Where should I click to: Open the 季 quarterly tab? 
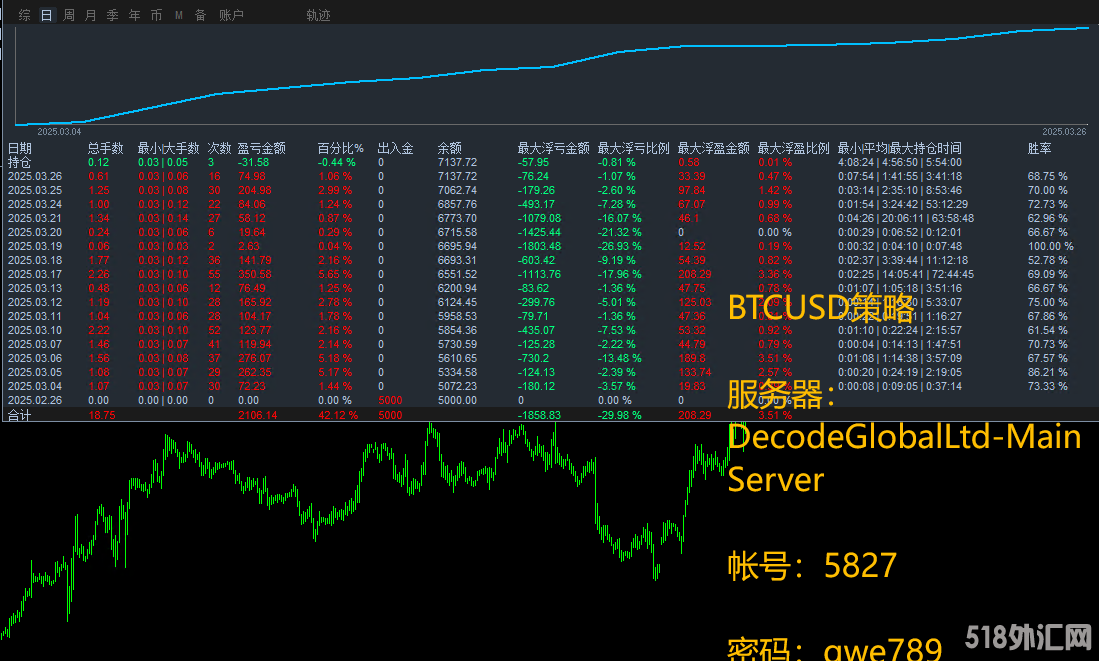click(x=112, y=15)
